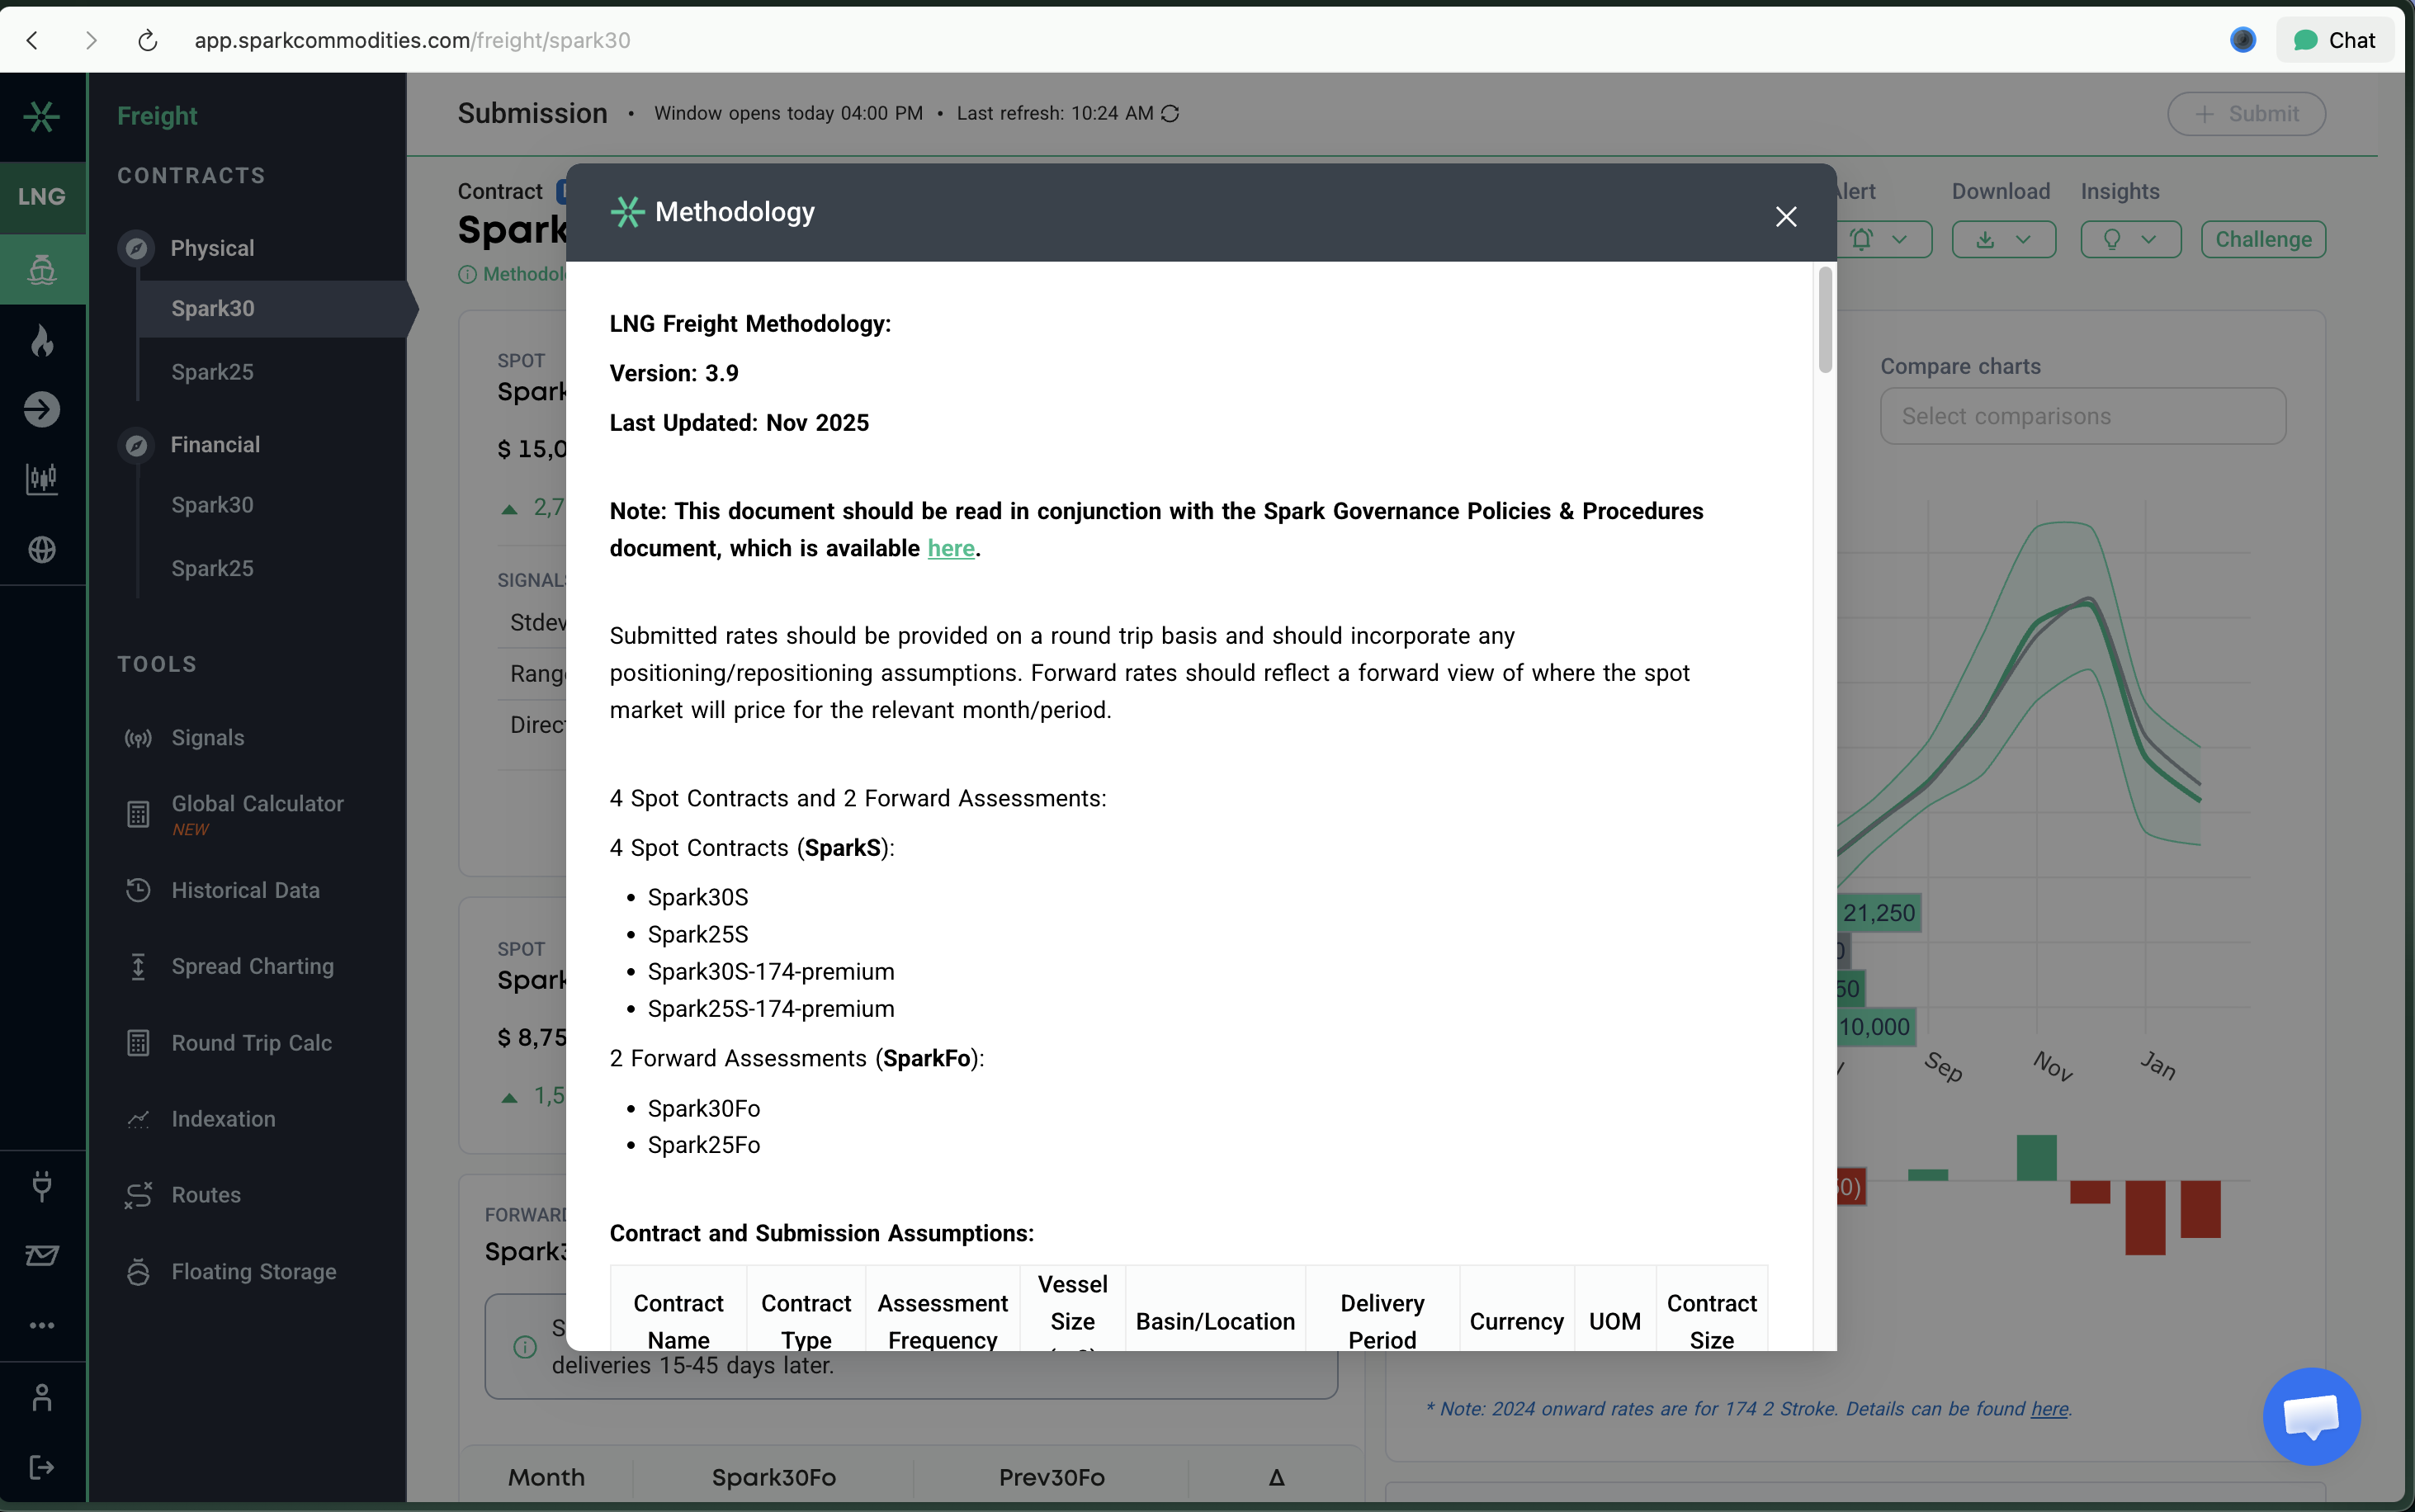Open the Governance Policies 'here' link
The image size is (2415, 1512).
951,548
